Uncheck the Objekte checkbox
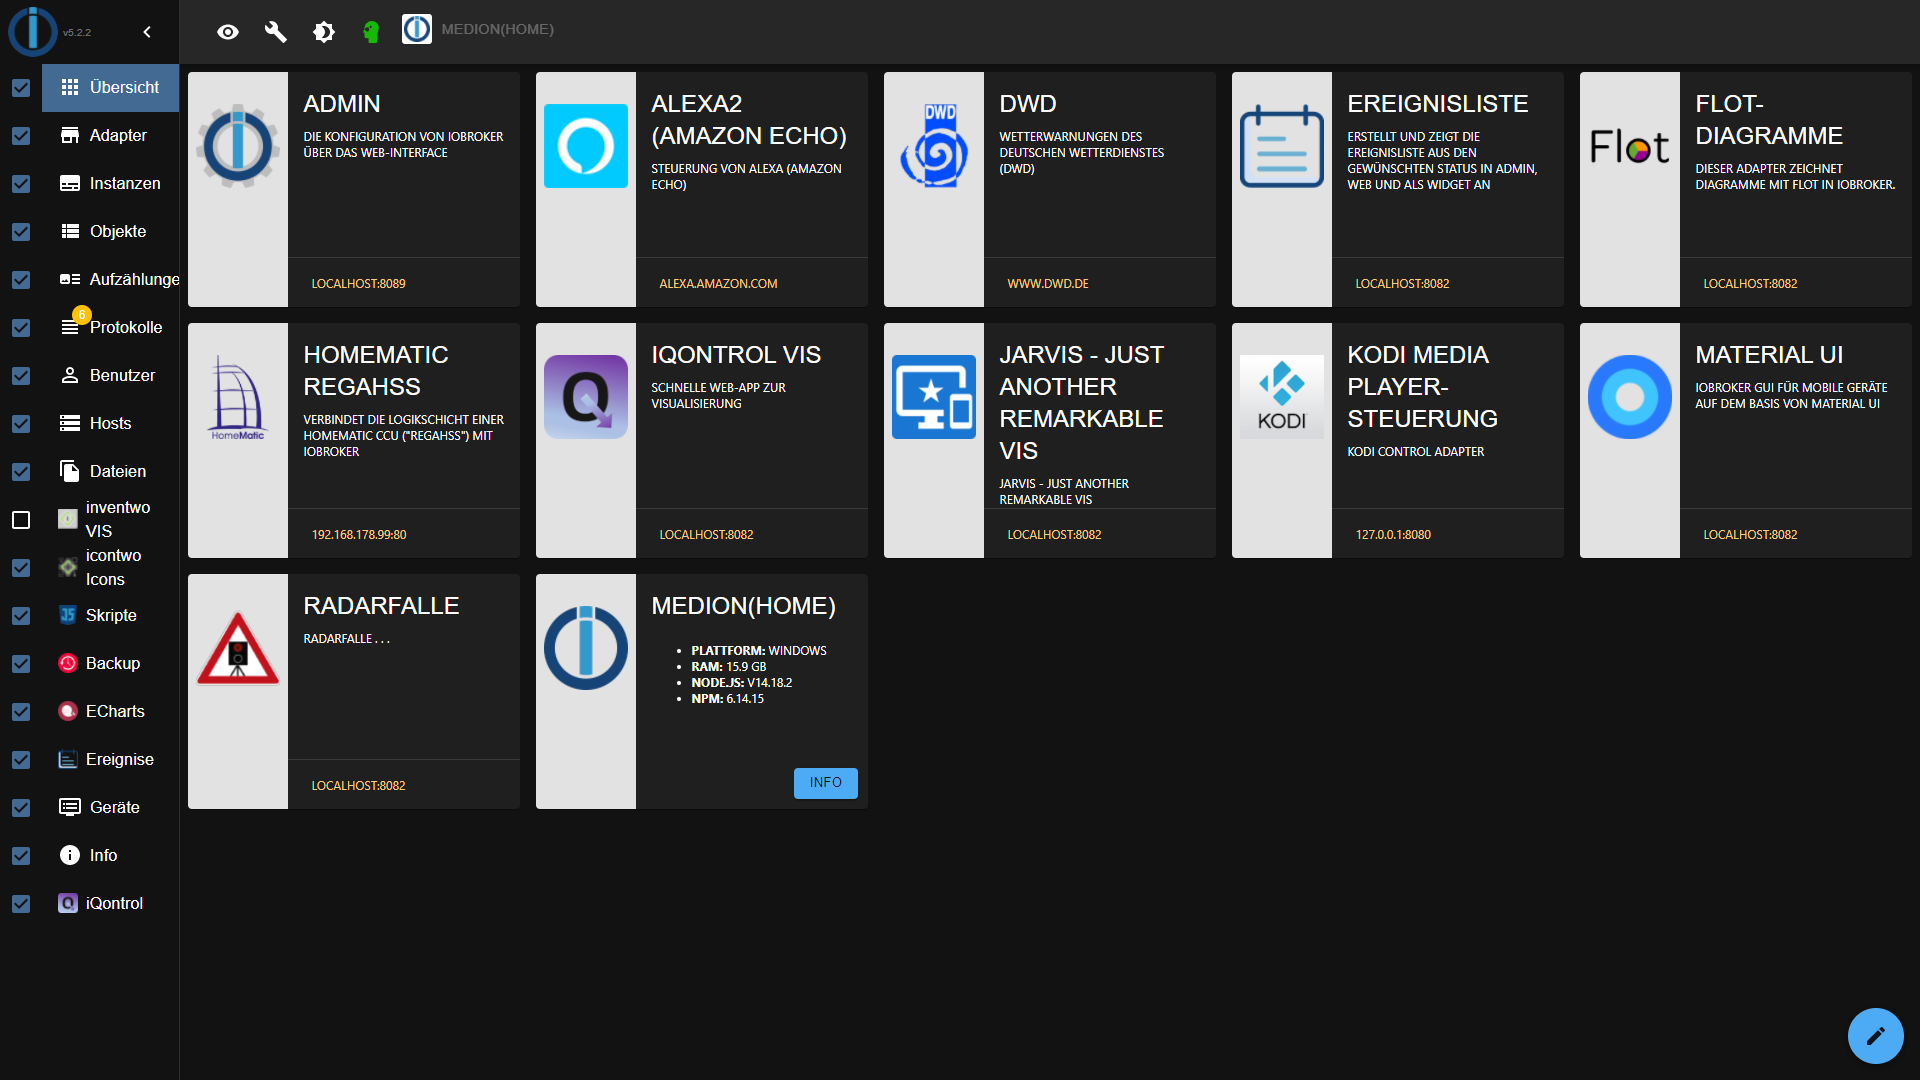The height and width of the screenshot is (1080, 1920). click(x=21, y=232)
